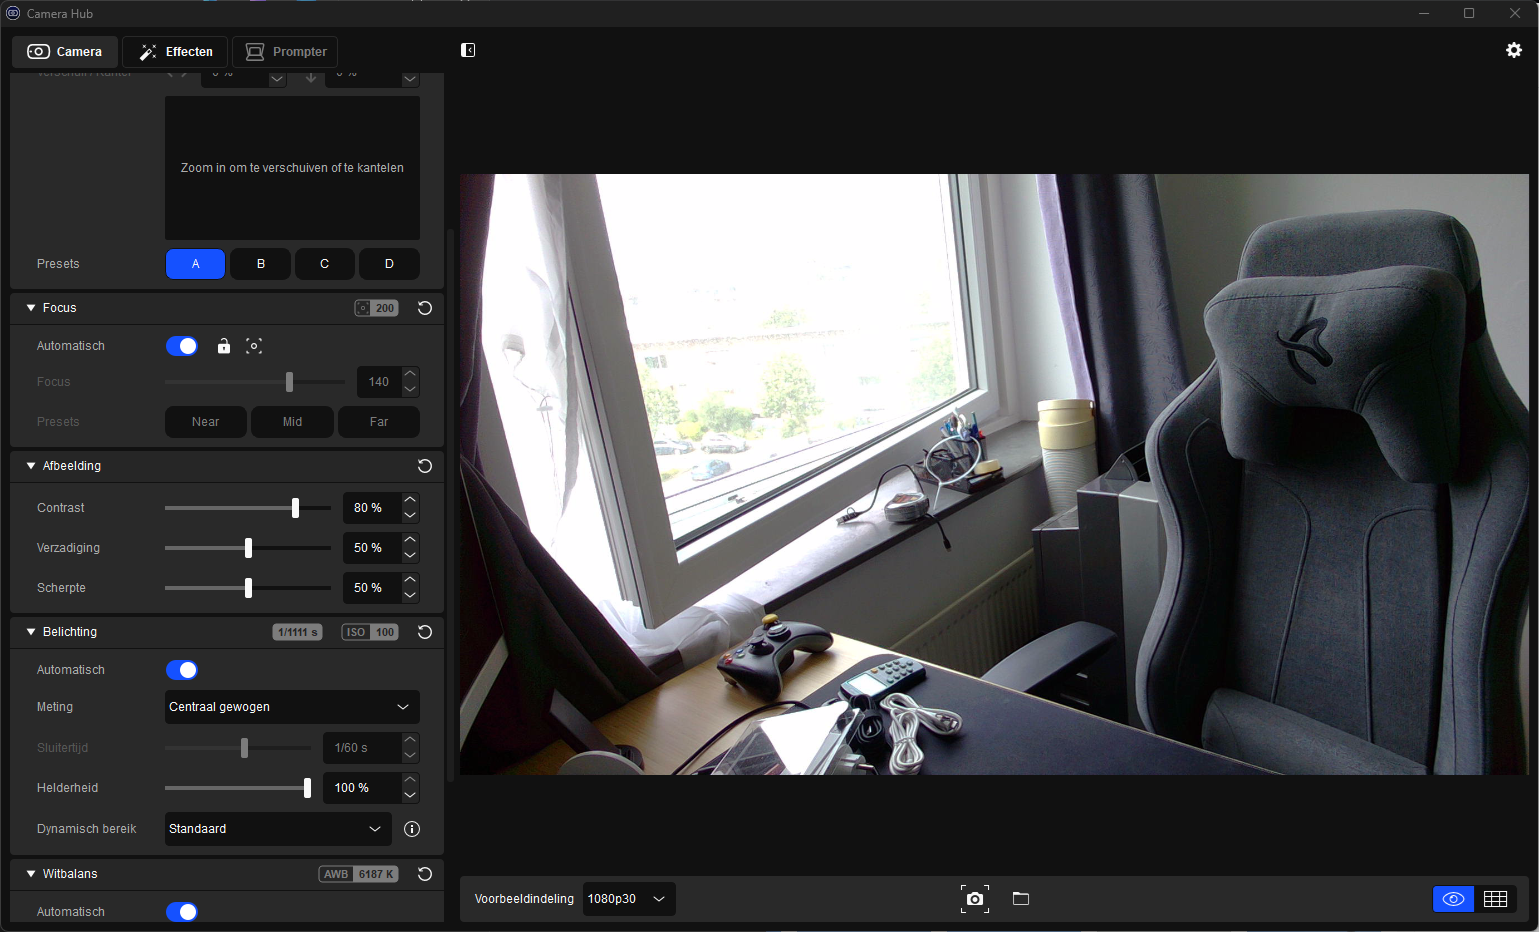
Task: Increase Helderheid with up arrow
Action: (410, 780)
